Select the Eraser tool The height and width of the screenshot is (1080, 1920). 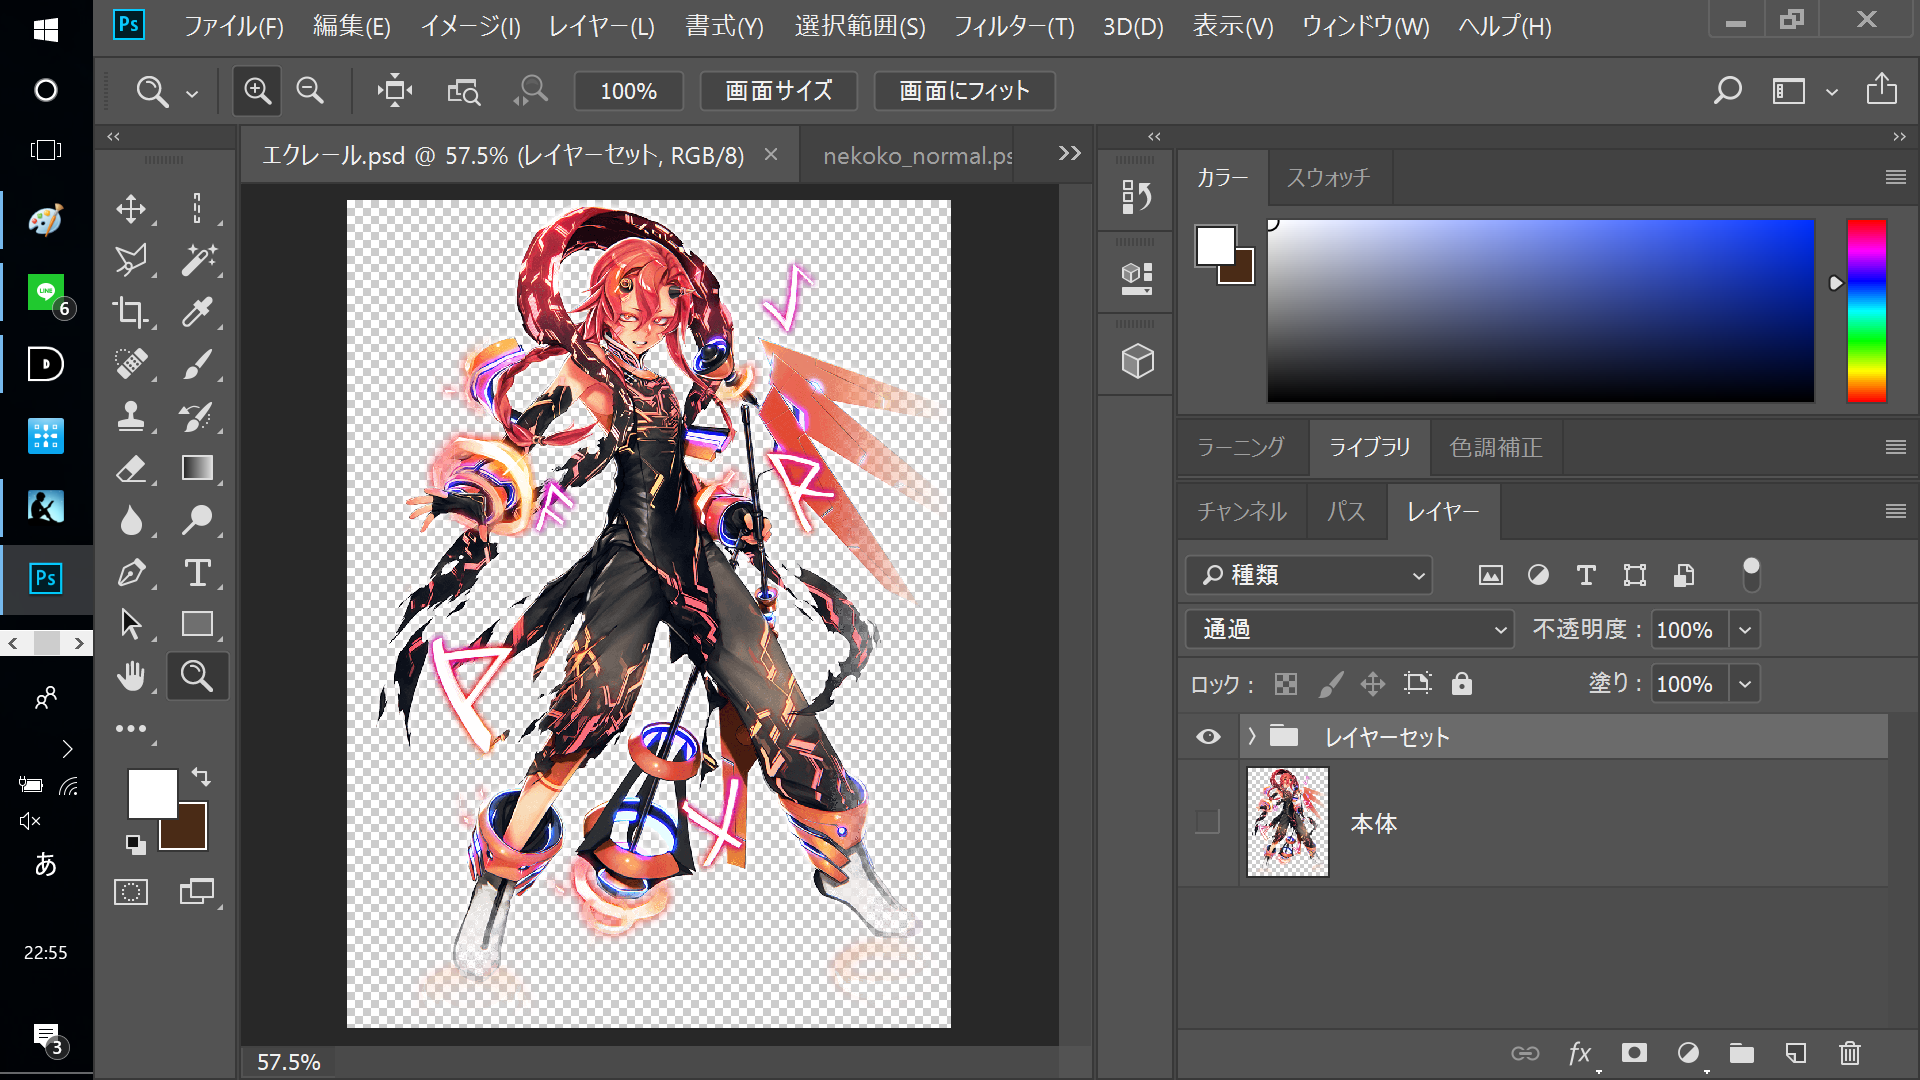131,468
